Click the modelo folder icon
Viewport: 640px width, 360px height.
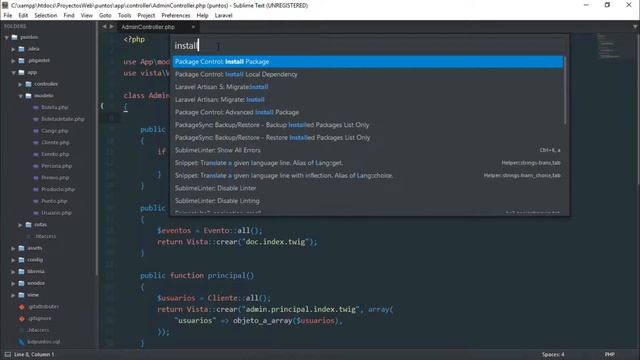[x=29, y=96]
